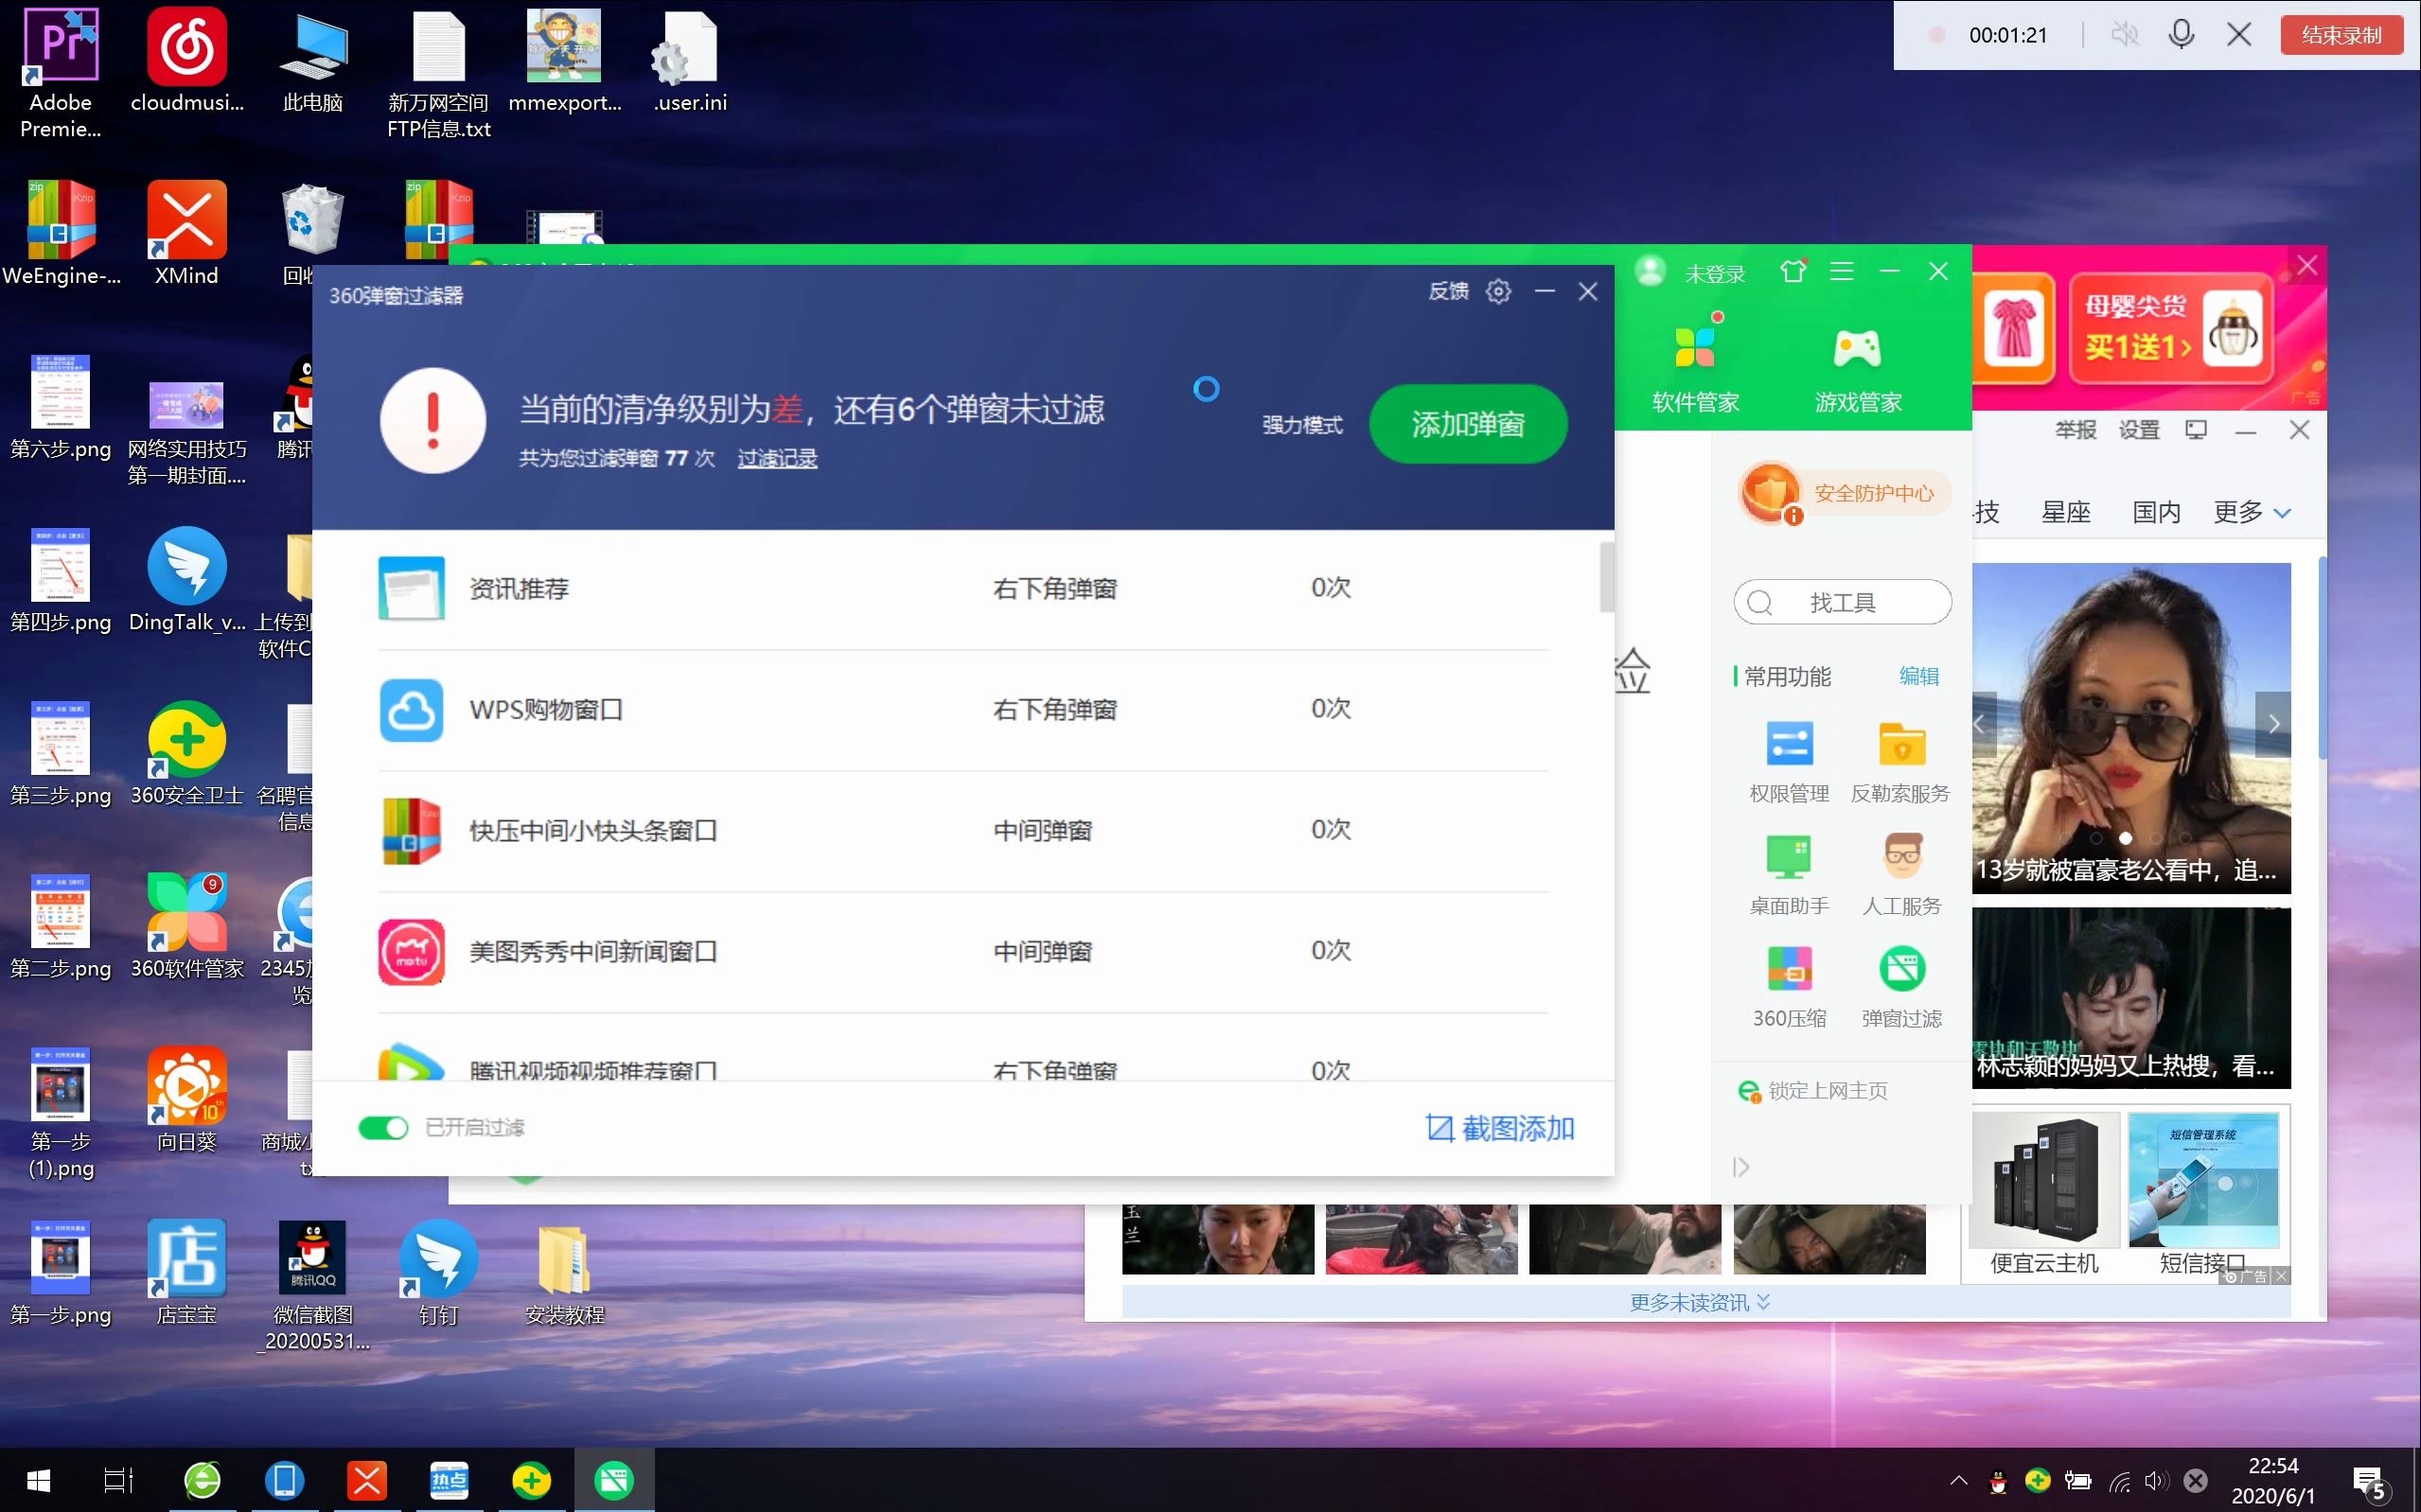Expand 更多 dropdown in news window
The width and height of the screenshot is (2421, 1512).
coord(2250,512)
